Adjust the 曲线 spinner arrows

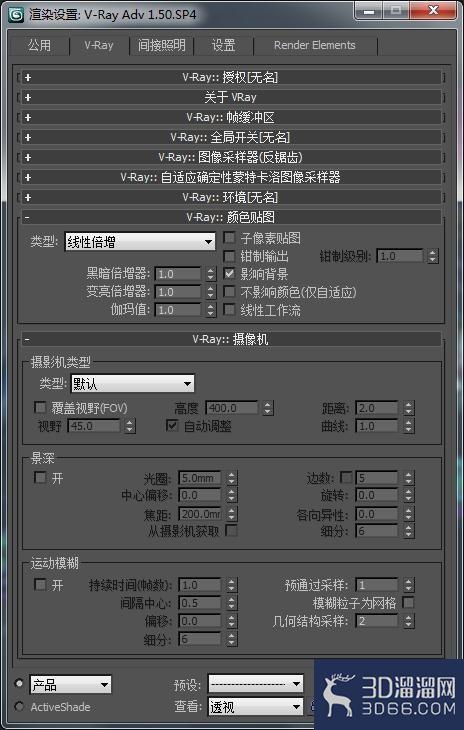[x=409, y=426]
